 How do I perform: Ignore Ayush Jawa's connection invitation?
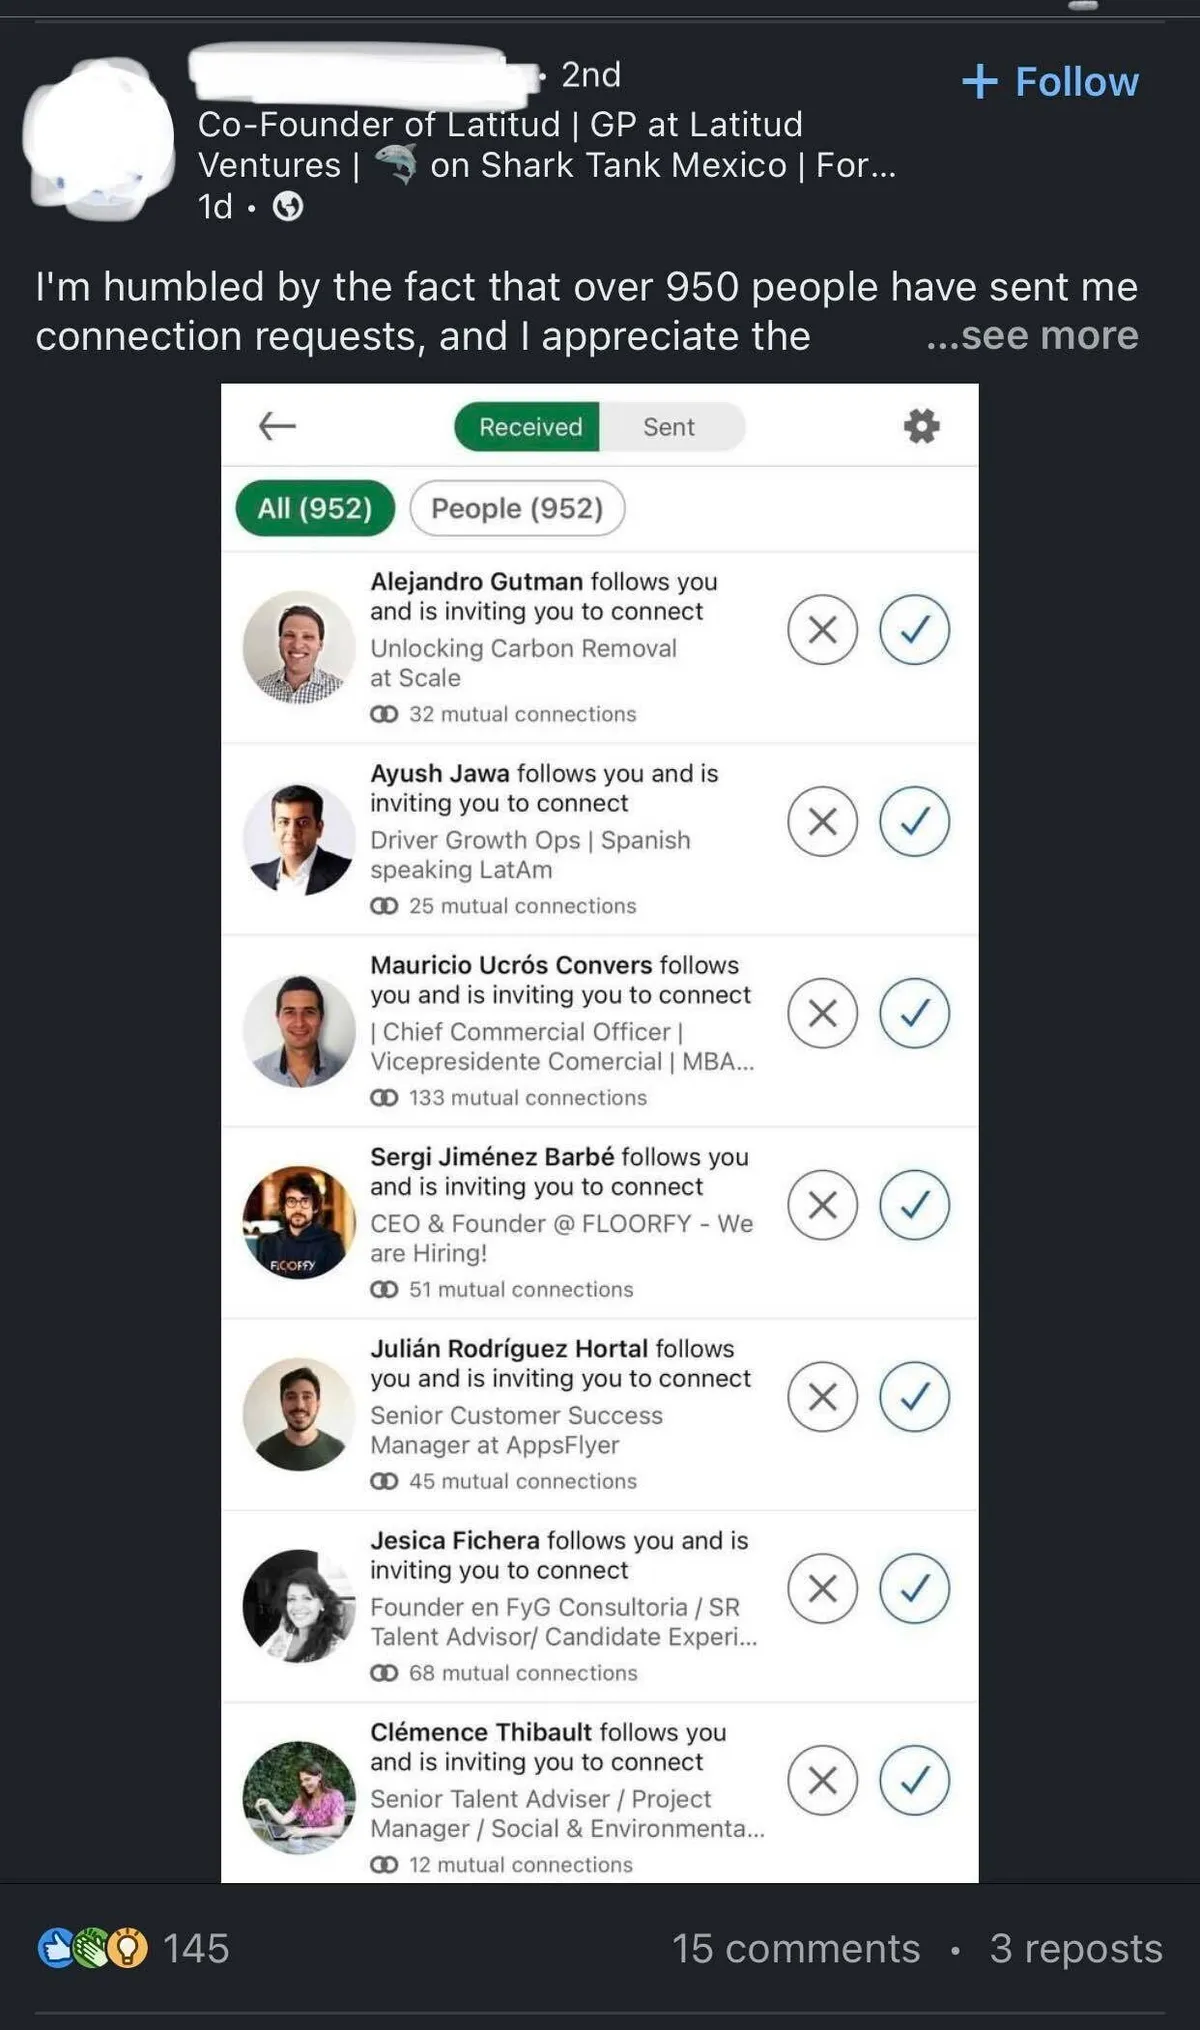[822, 822]
